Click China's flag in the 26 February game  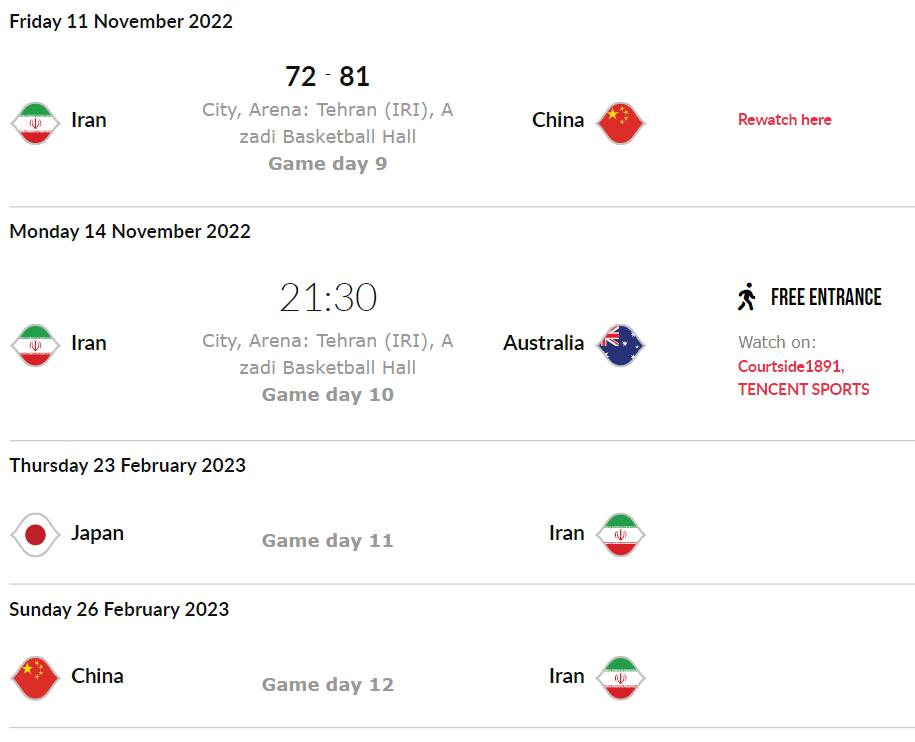pyautogui.click(x=35, y=677)
